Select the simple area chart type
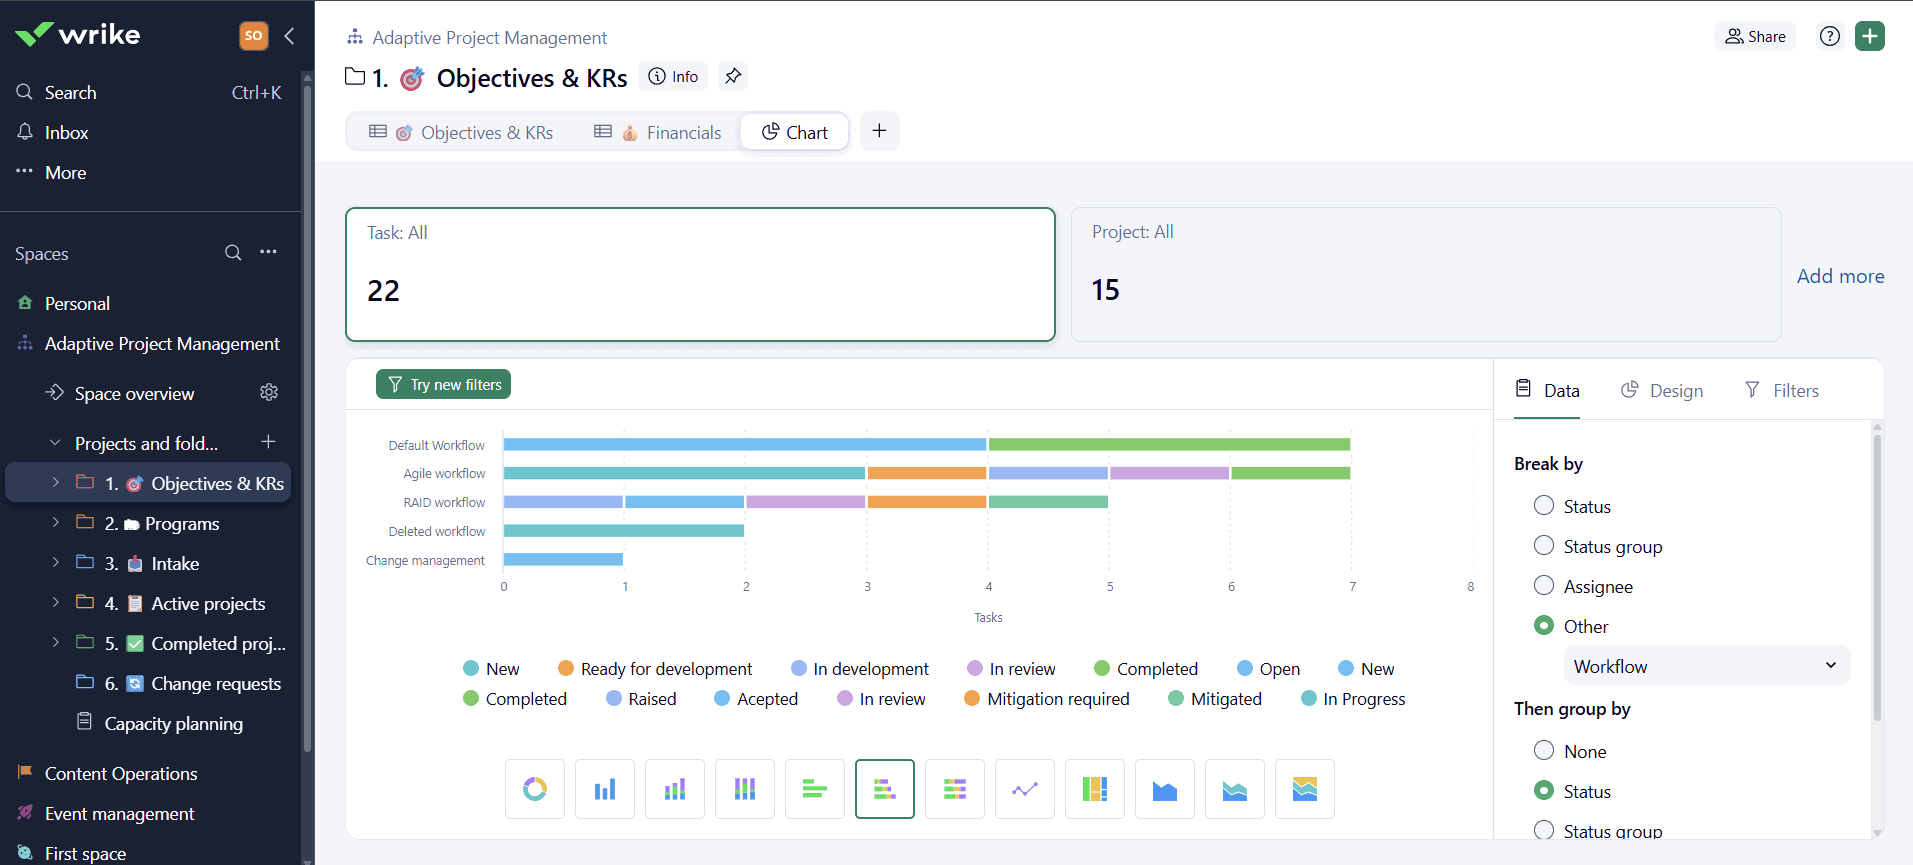The width and height of the screenshot is (1913, 865). coord(1165,789)
